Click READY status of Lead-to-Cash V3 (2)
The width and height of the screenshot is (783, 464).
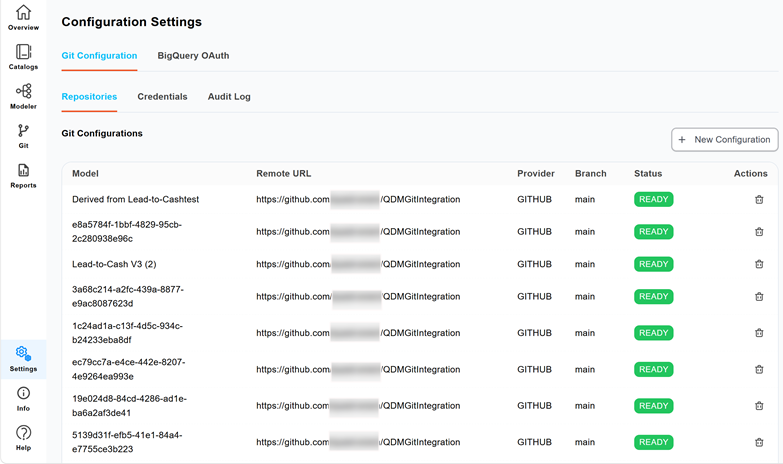pos(654,264)
